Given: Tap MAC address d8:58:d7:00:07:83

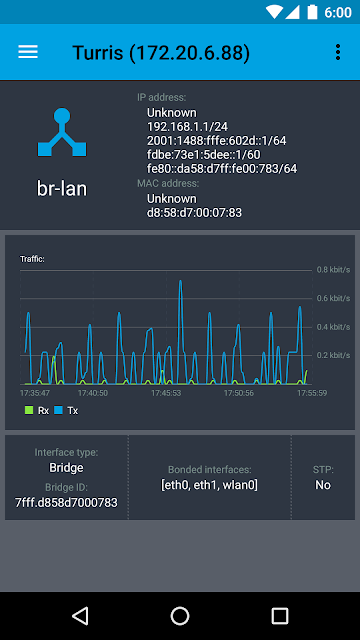Looking at the screenshot, I should 194,213.
